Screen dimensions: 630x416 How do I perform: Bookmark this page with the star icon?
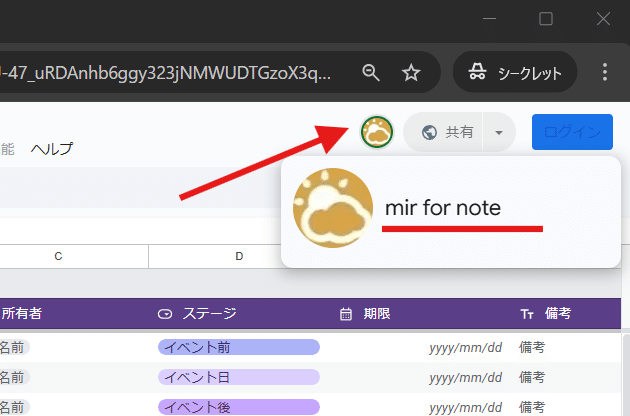pos(411,73)
